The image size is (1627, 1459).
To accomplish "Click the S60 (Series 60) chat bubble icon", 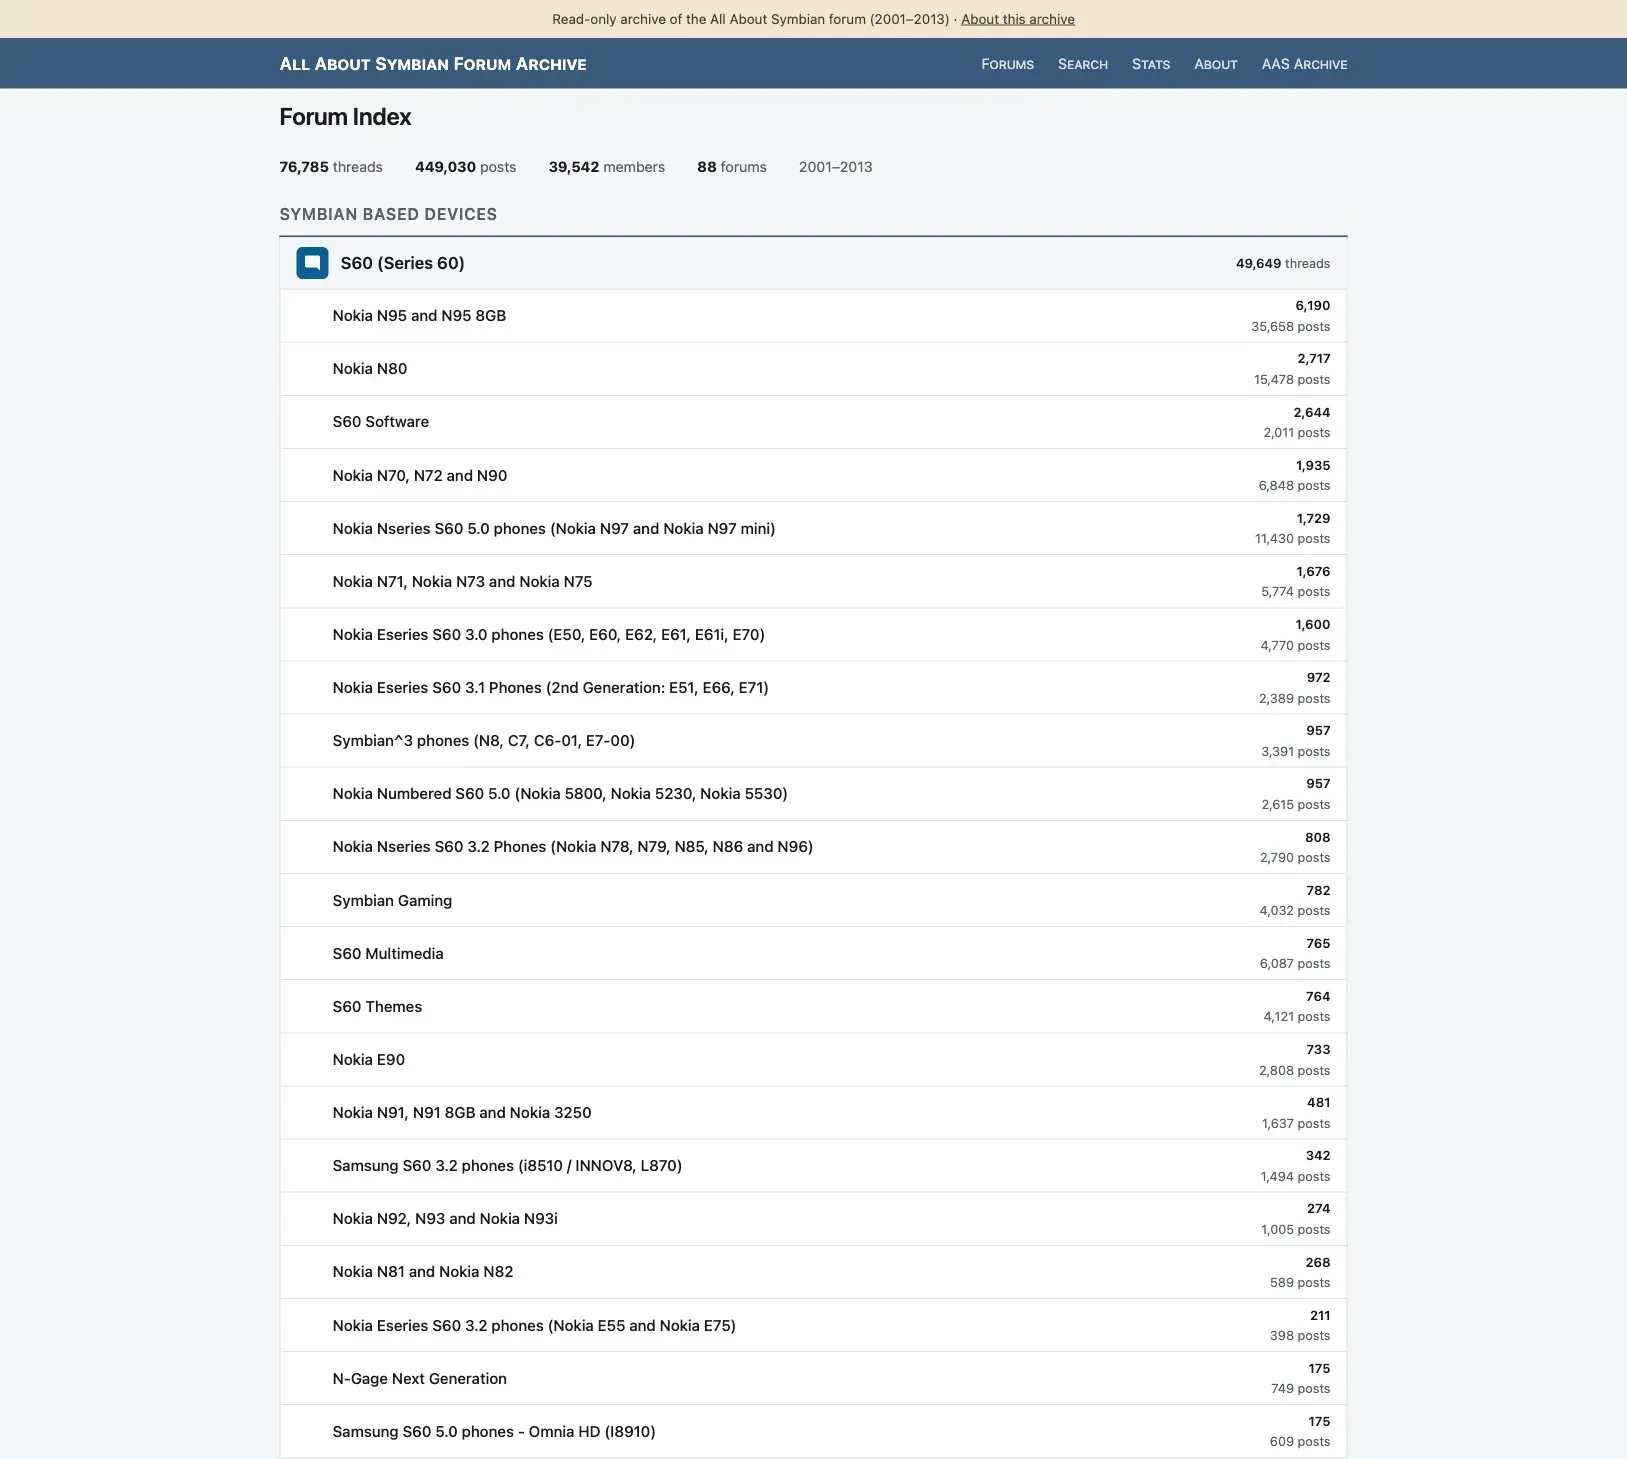I will (312, 263).
